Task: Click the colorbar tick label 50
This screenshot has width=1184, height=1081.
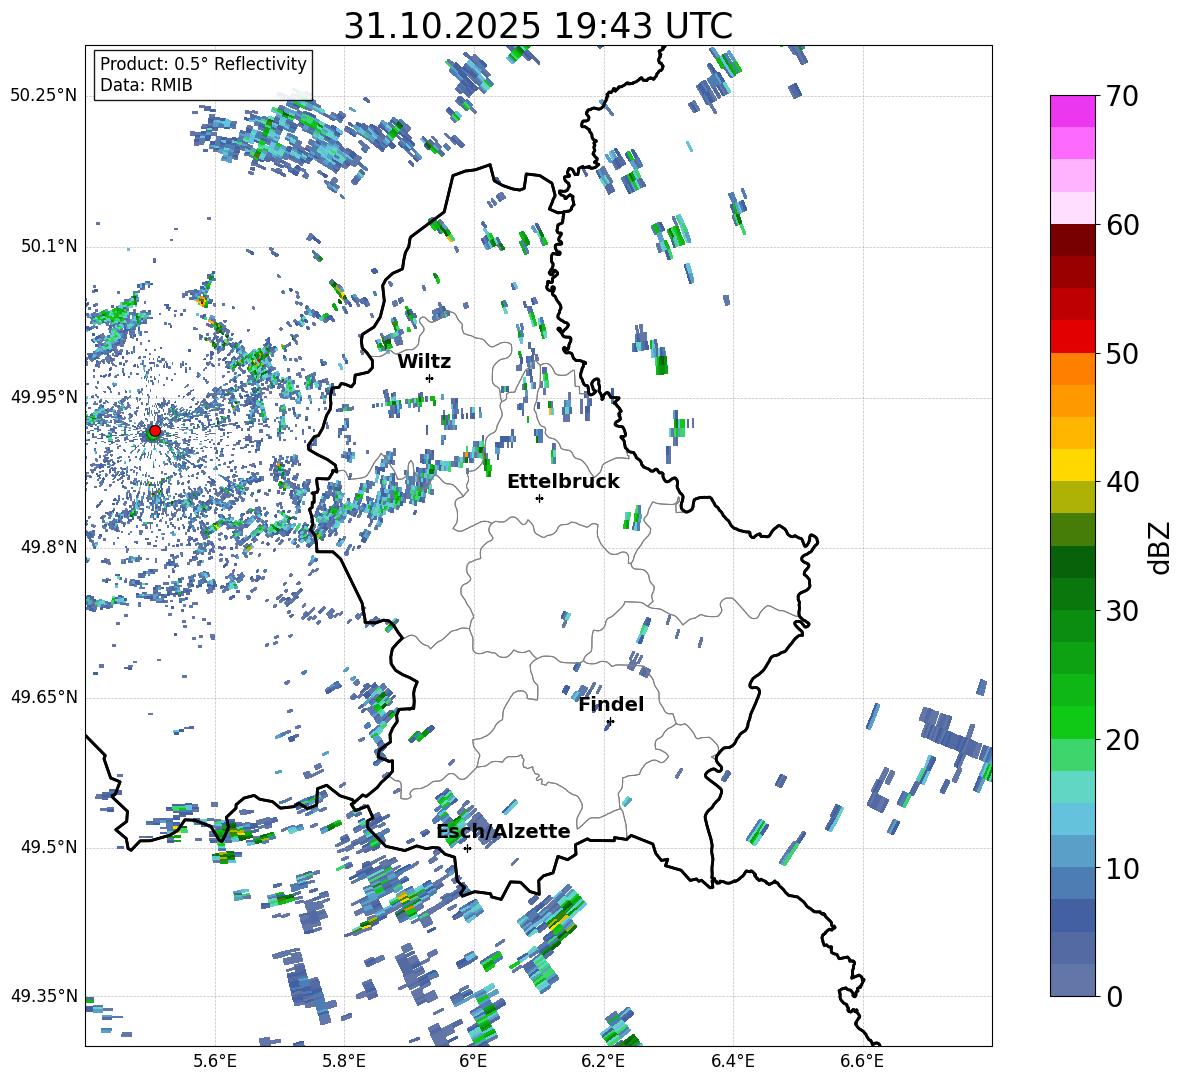Action: 1122,354
